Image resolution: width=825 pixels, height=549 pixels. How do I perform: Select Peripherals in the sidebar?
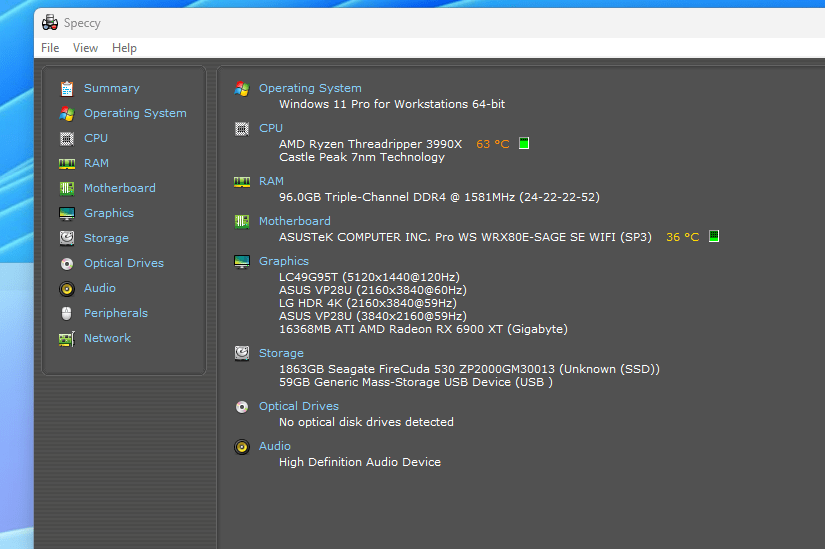116,313
